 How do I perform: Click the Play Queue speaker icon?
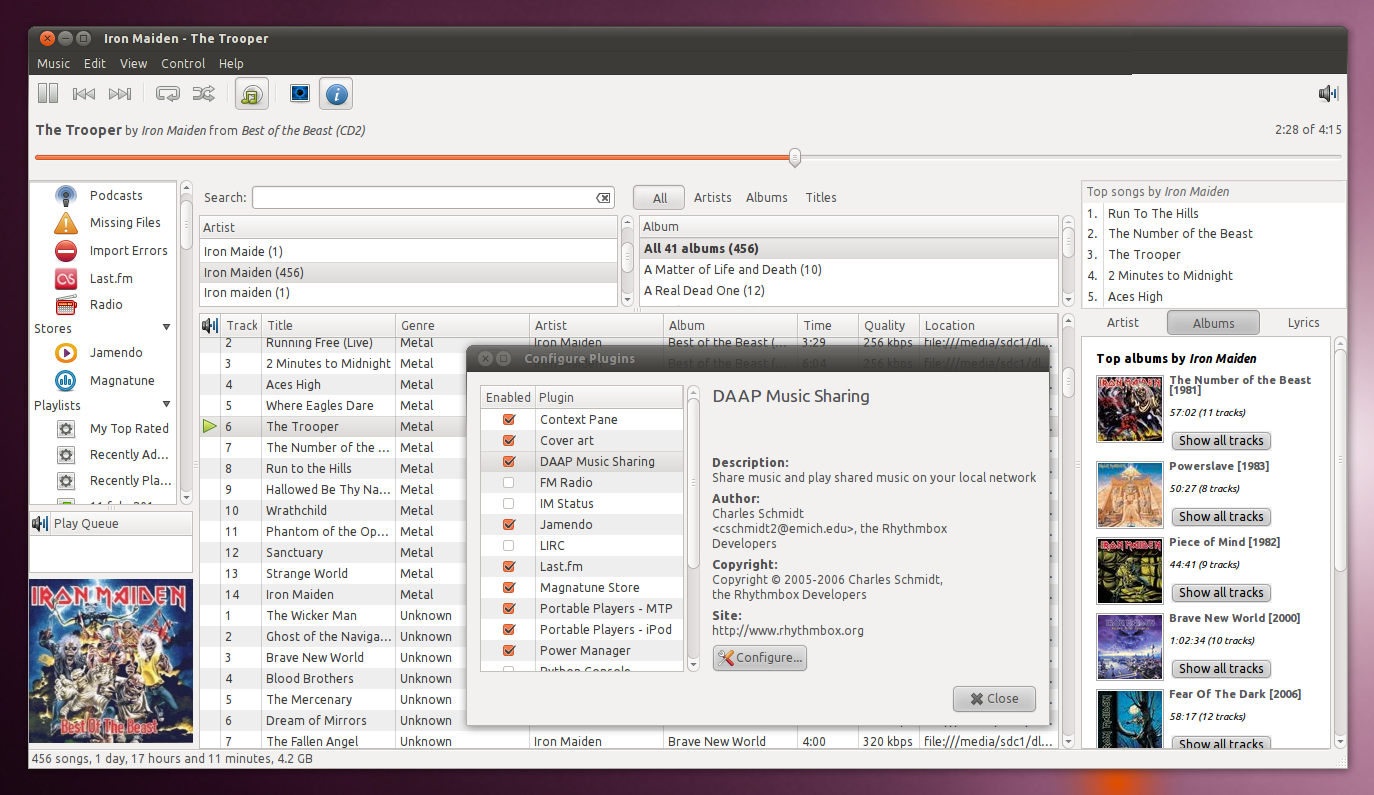tap(40, 524)
